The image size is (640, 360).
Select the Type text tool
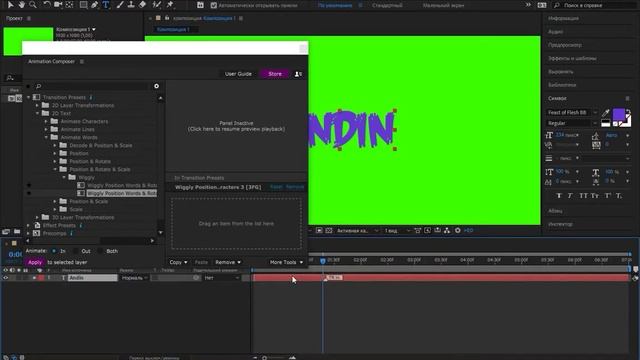point(106,5)
